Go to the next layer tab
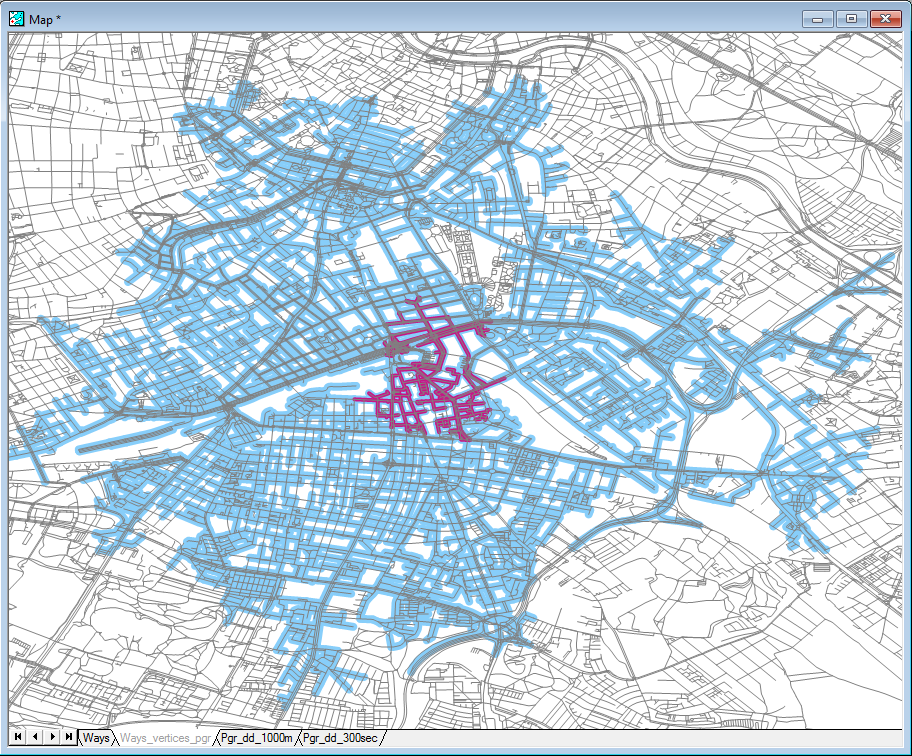 click(x=52, y=737)
